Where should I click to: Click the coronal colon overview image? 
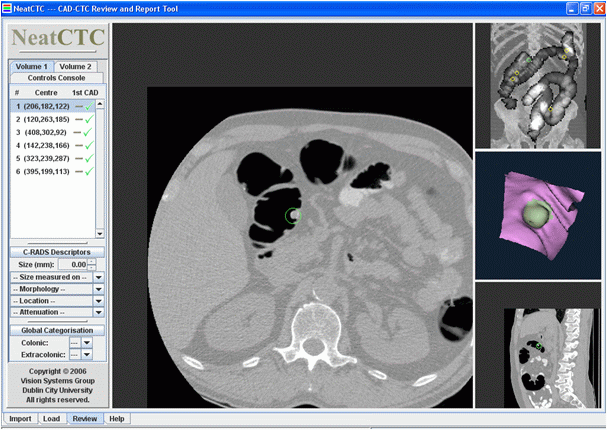[x=538, y=86]
